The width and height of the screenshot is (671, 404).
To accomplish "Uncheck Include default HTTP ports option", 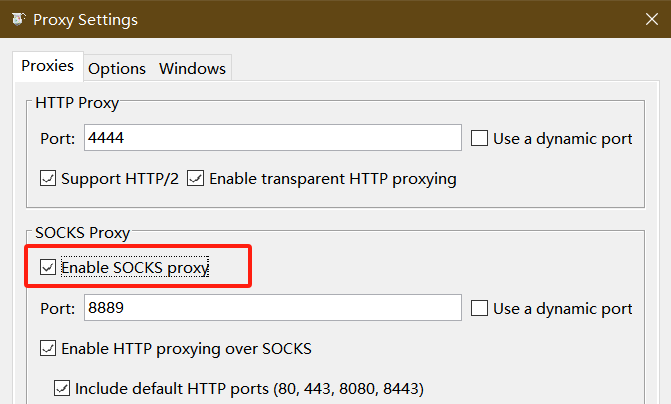I will [62, 388].
